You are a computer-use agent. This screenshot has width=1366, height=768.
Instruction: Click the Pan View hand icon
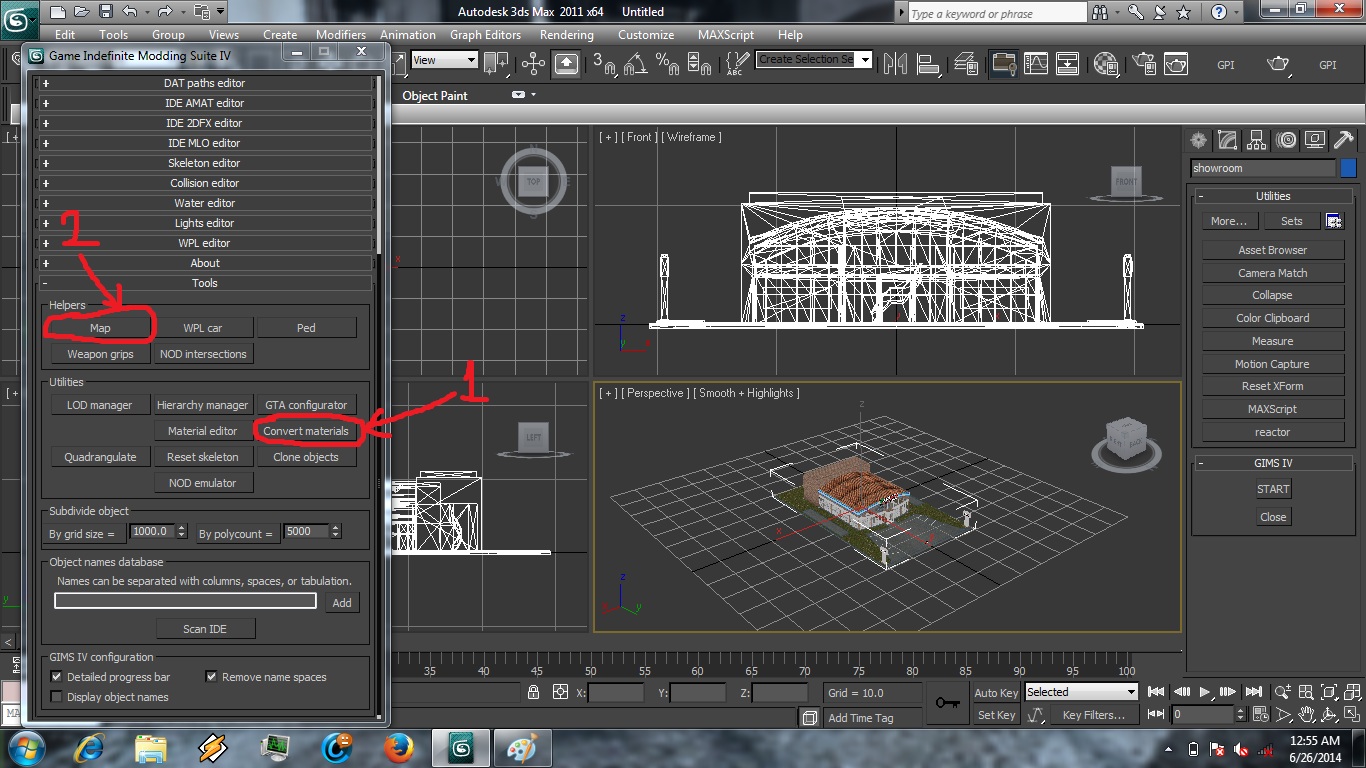[1306, 715]
